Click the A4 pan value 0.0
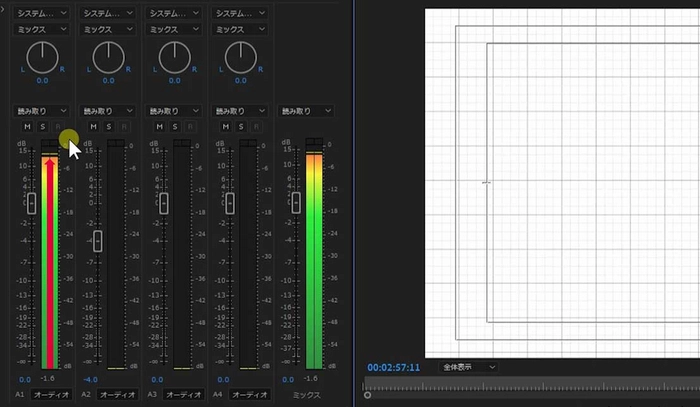 [241, 81]
